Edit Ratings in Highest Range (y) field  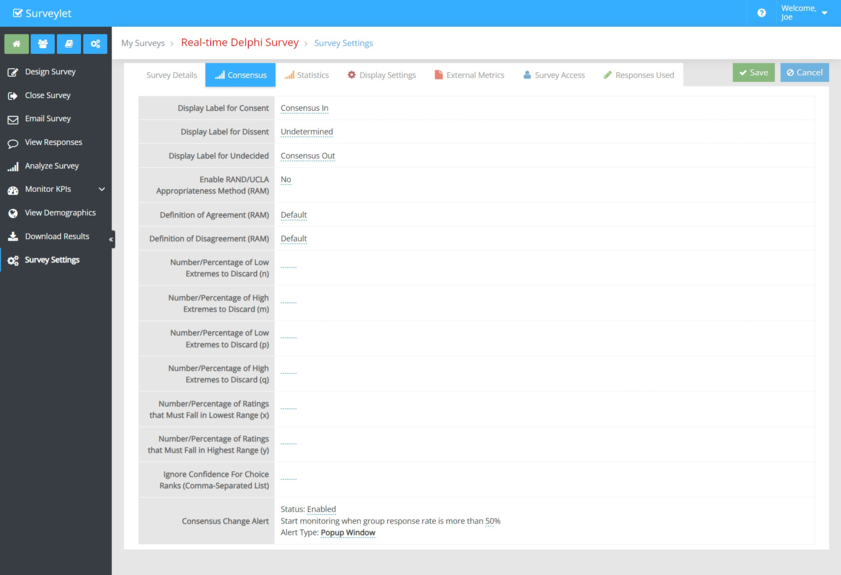[289, 444]
